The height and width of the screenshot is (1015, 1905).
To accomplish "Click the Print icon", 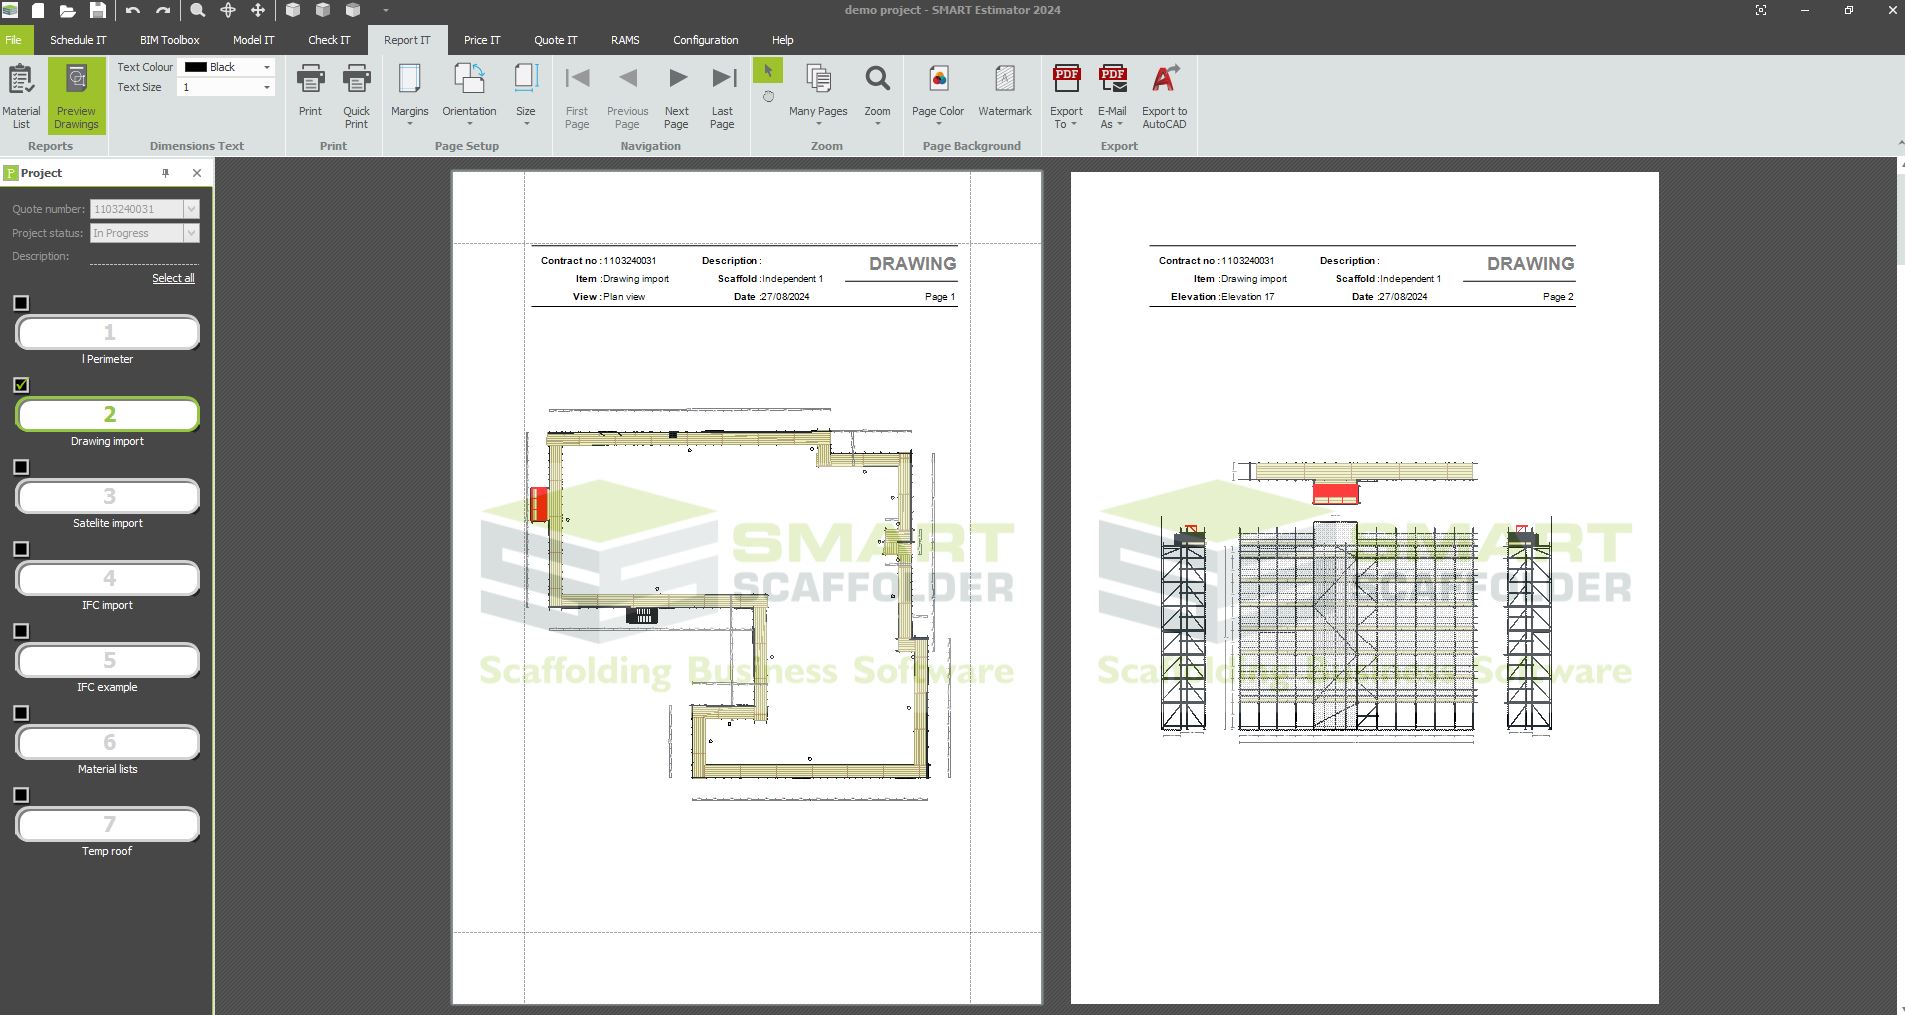I will [x=310, y=92].
